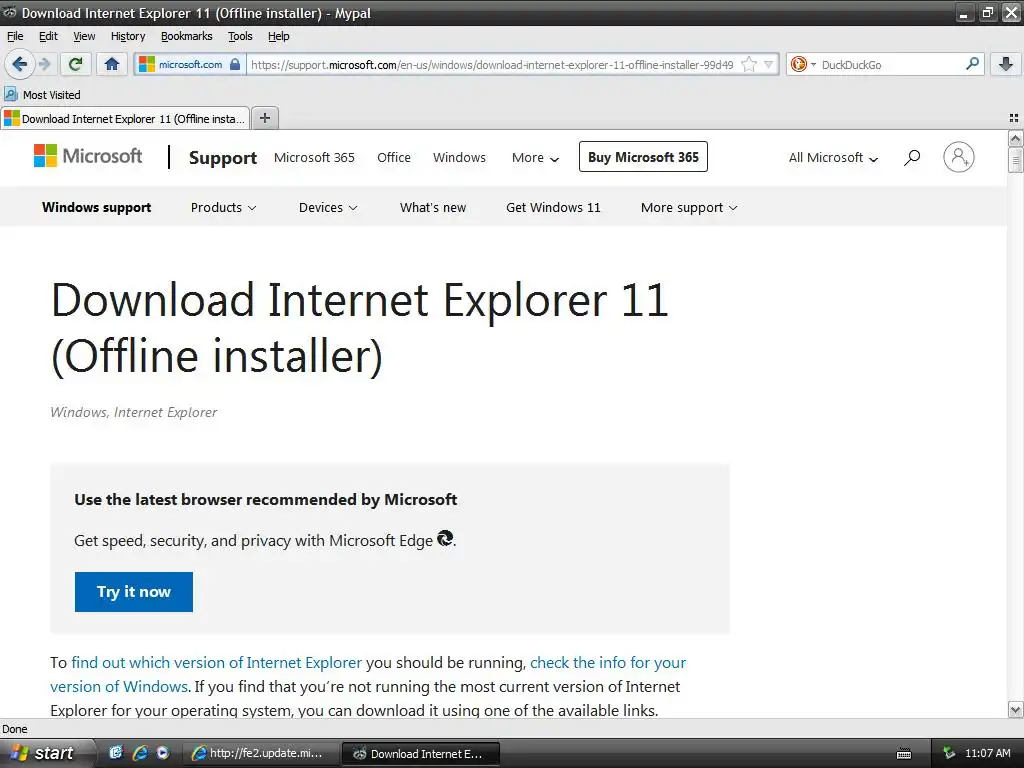
Task: Click the search magnifier in DuckDuckGo box
Action: pyautogui.click(x=972, y=64)
